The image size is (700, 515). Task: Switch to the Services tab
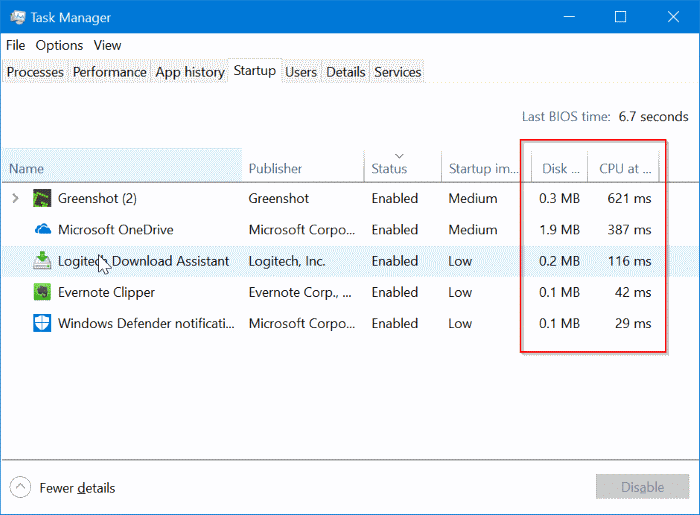[x=397, y=72]
